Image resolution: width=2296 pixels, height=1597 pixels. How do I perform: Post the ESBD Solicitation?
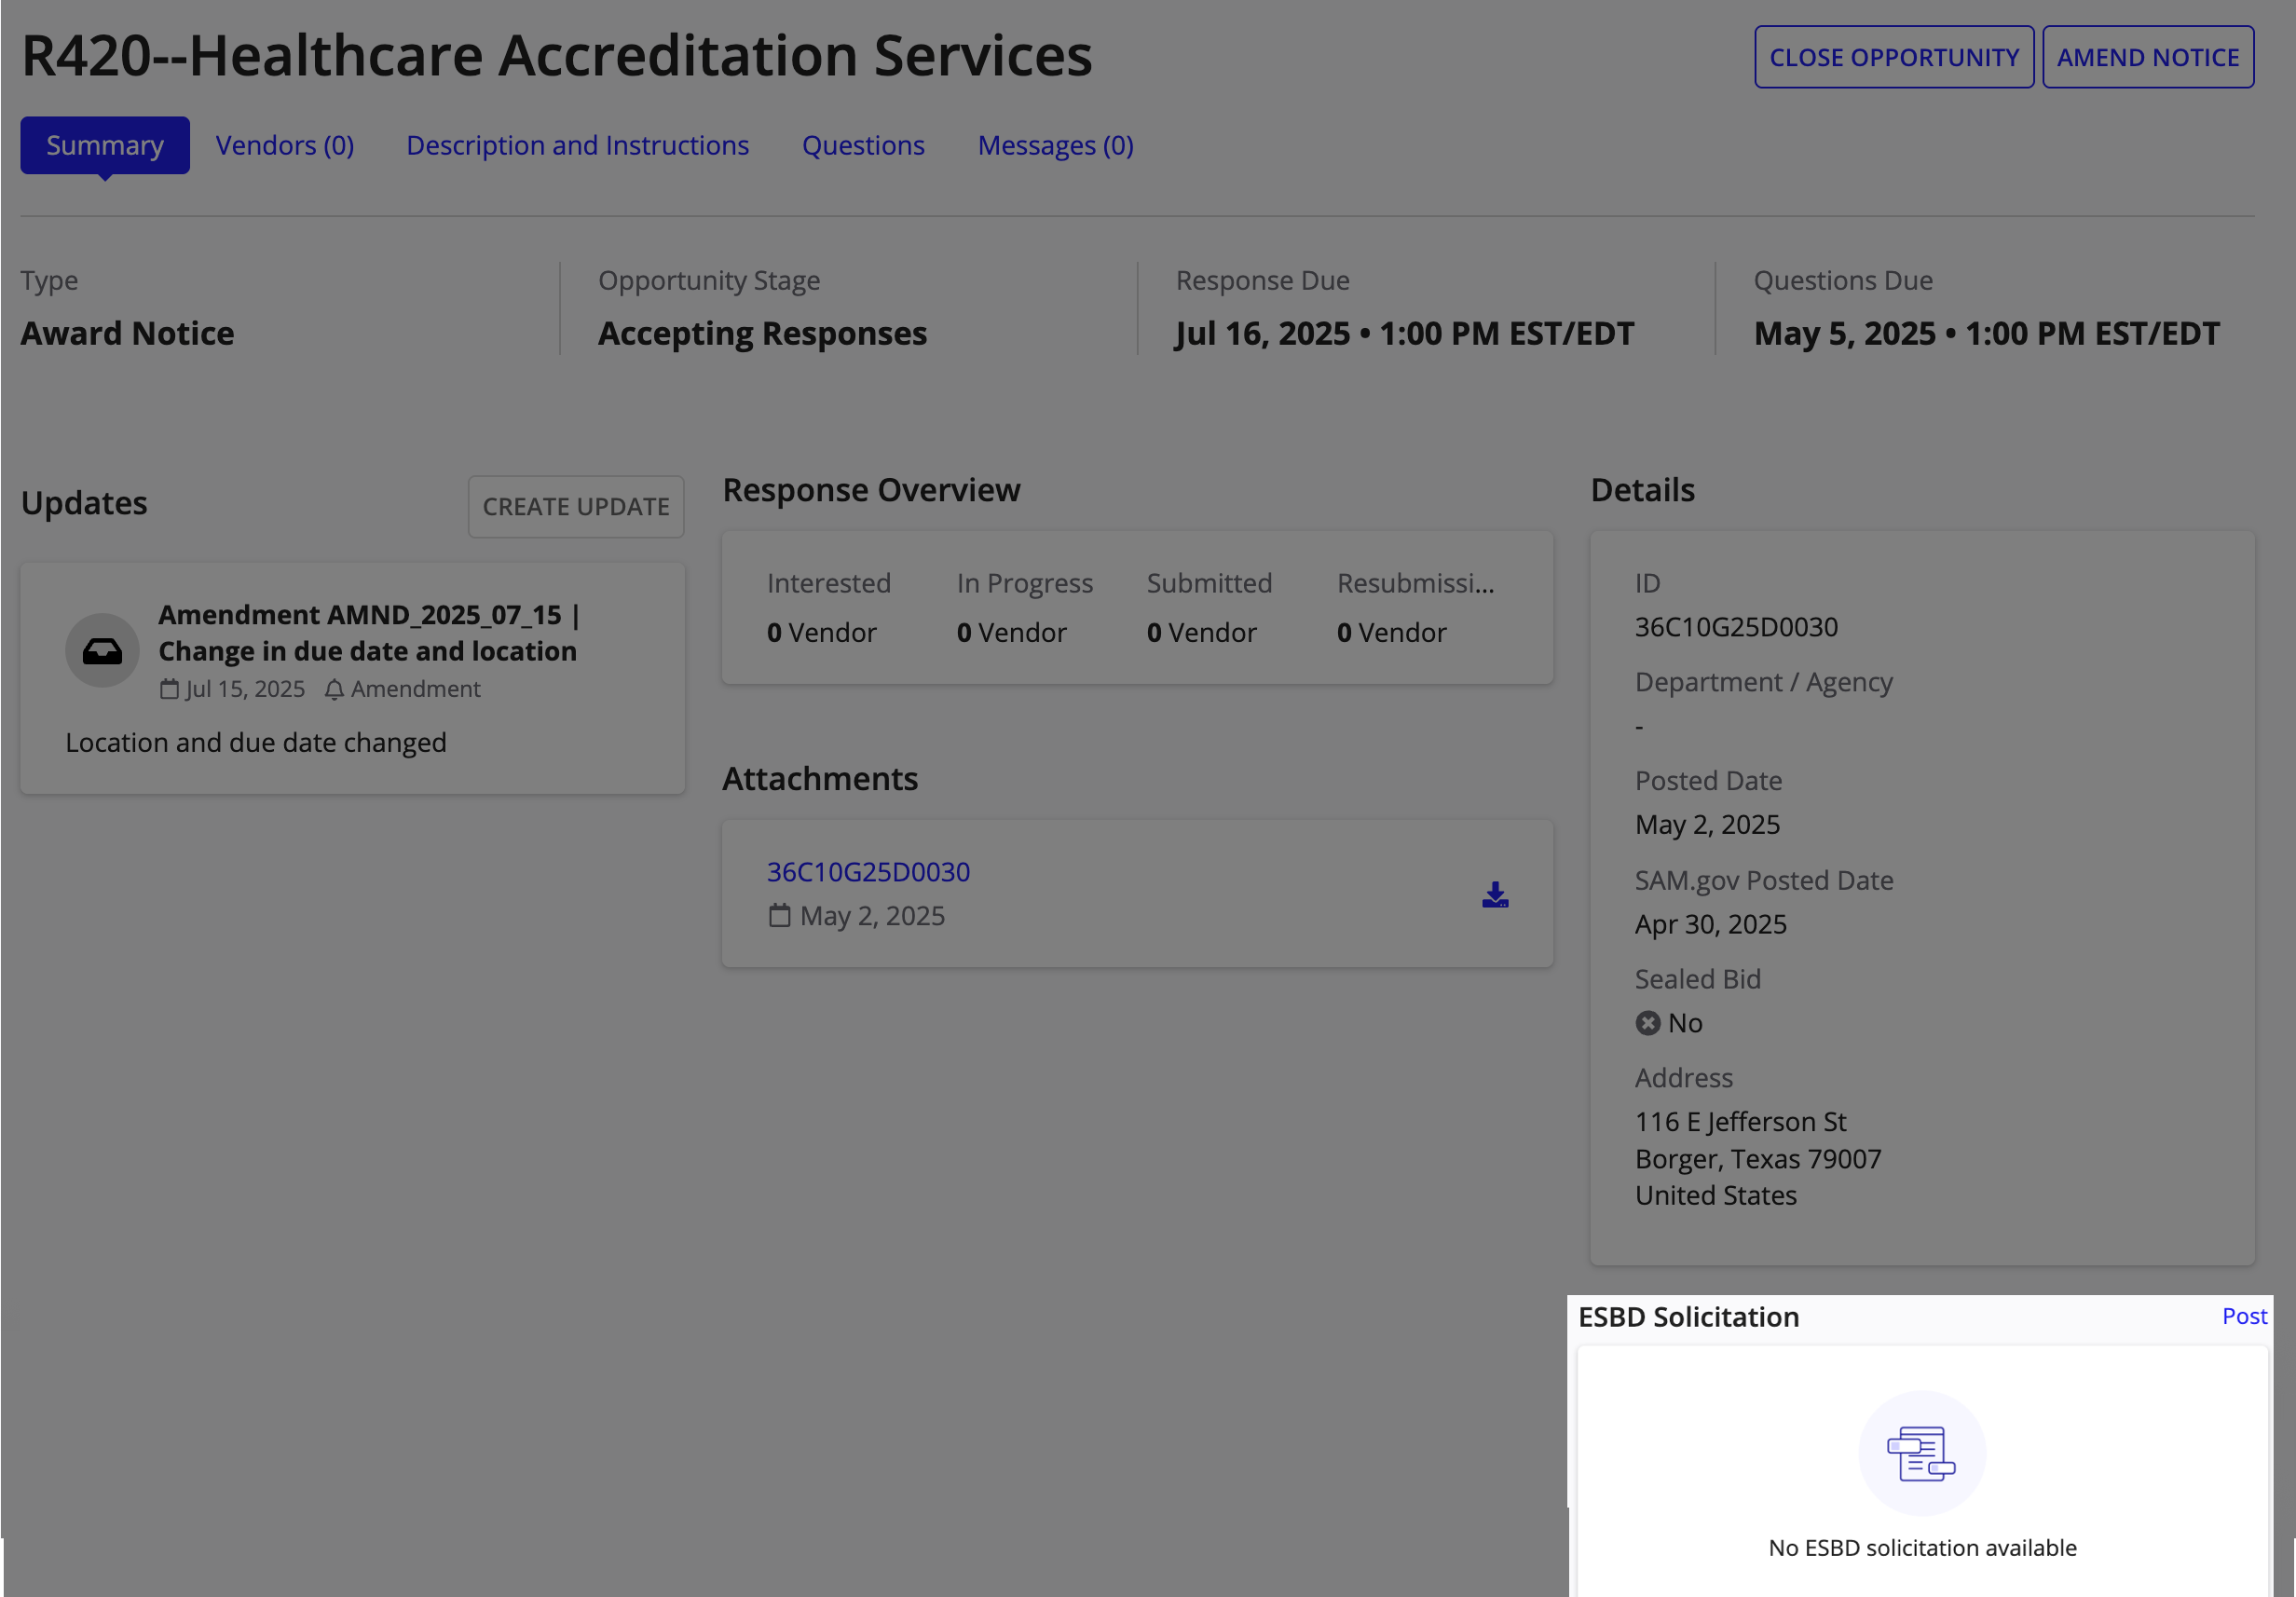(x=2243, y=1316)
